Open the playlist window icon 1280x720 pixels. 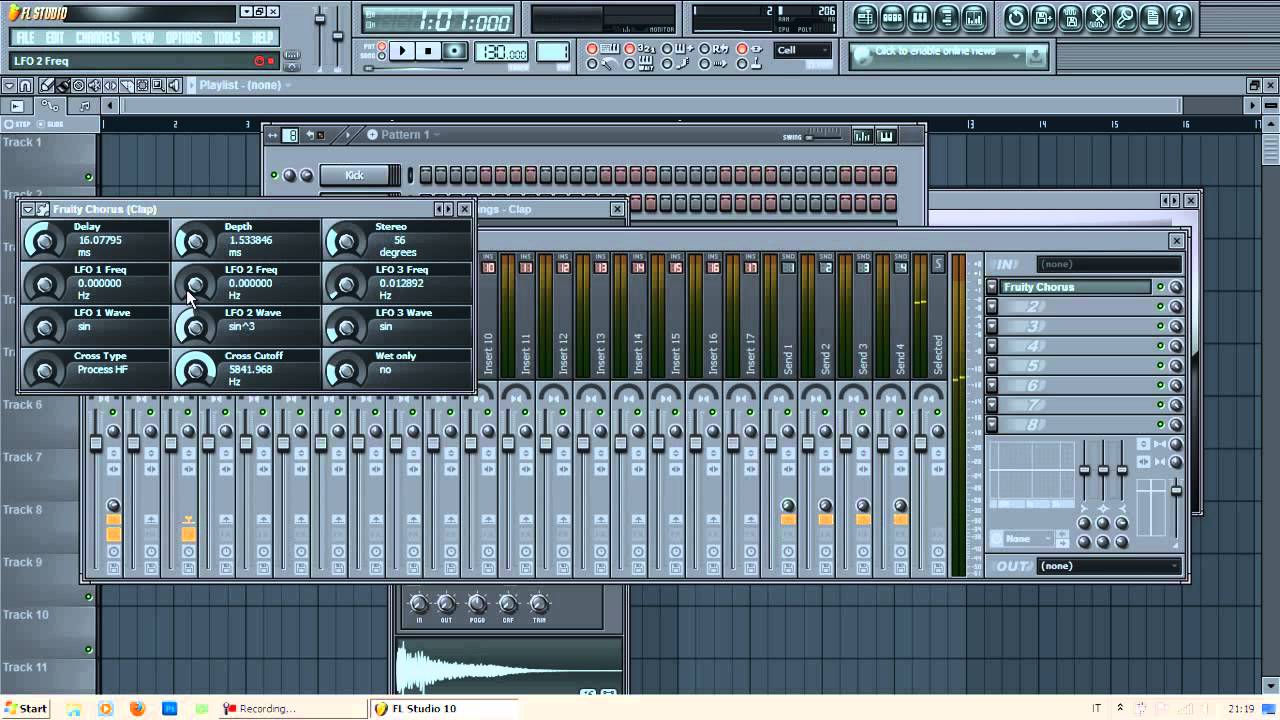tap(866, 18)
